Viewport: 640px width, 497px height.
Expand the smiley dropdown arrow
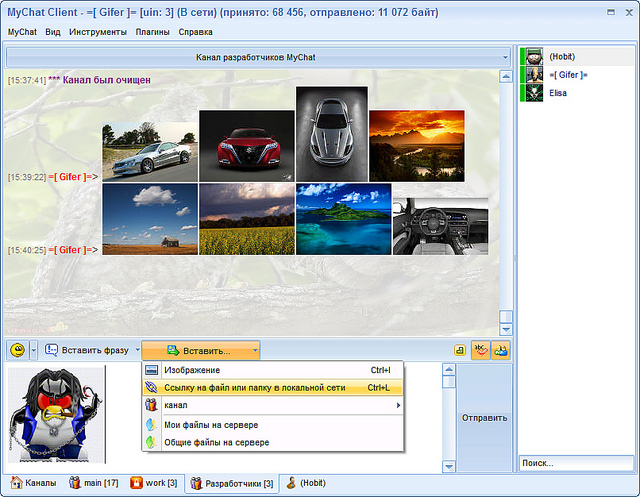tap(33, 350)
